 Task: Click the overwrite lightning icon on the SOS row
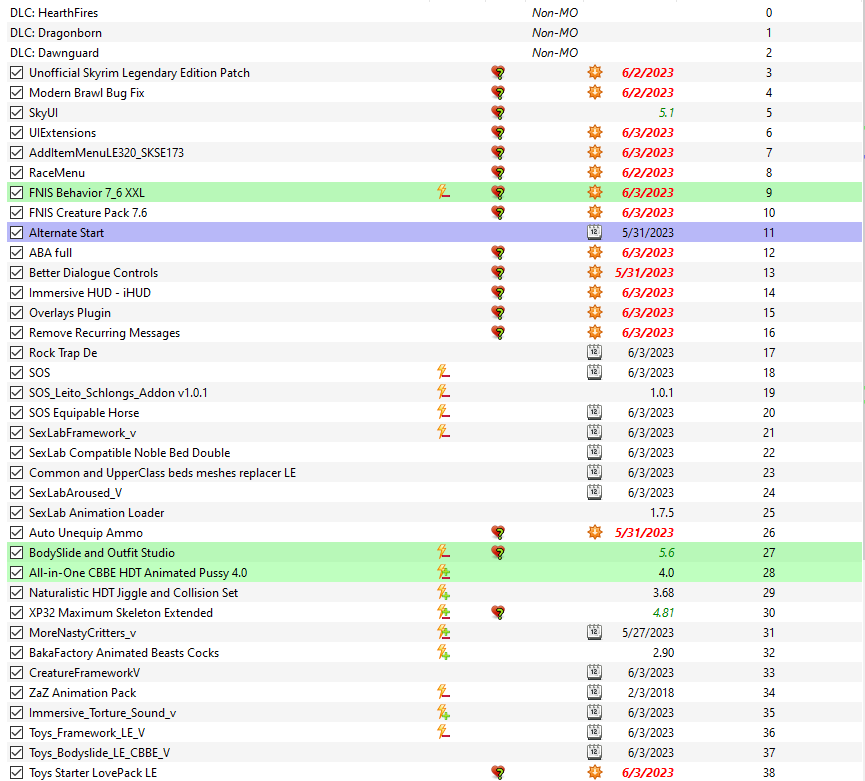tap(444, 372)
